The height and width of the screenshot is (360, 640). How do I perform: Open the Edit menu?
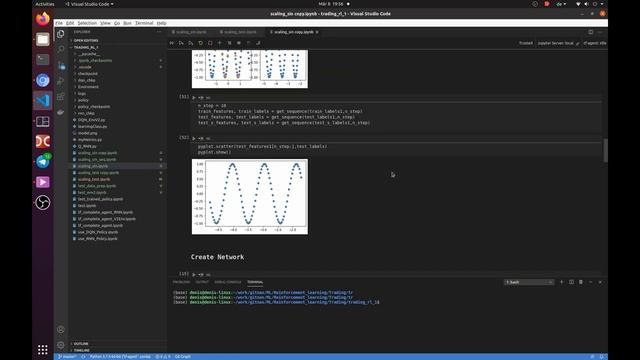[x=70, y=23]
